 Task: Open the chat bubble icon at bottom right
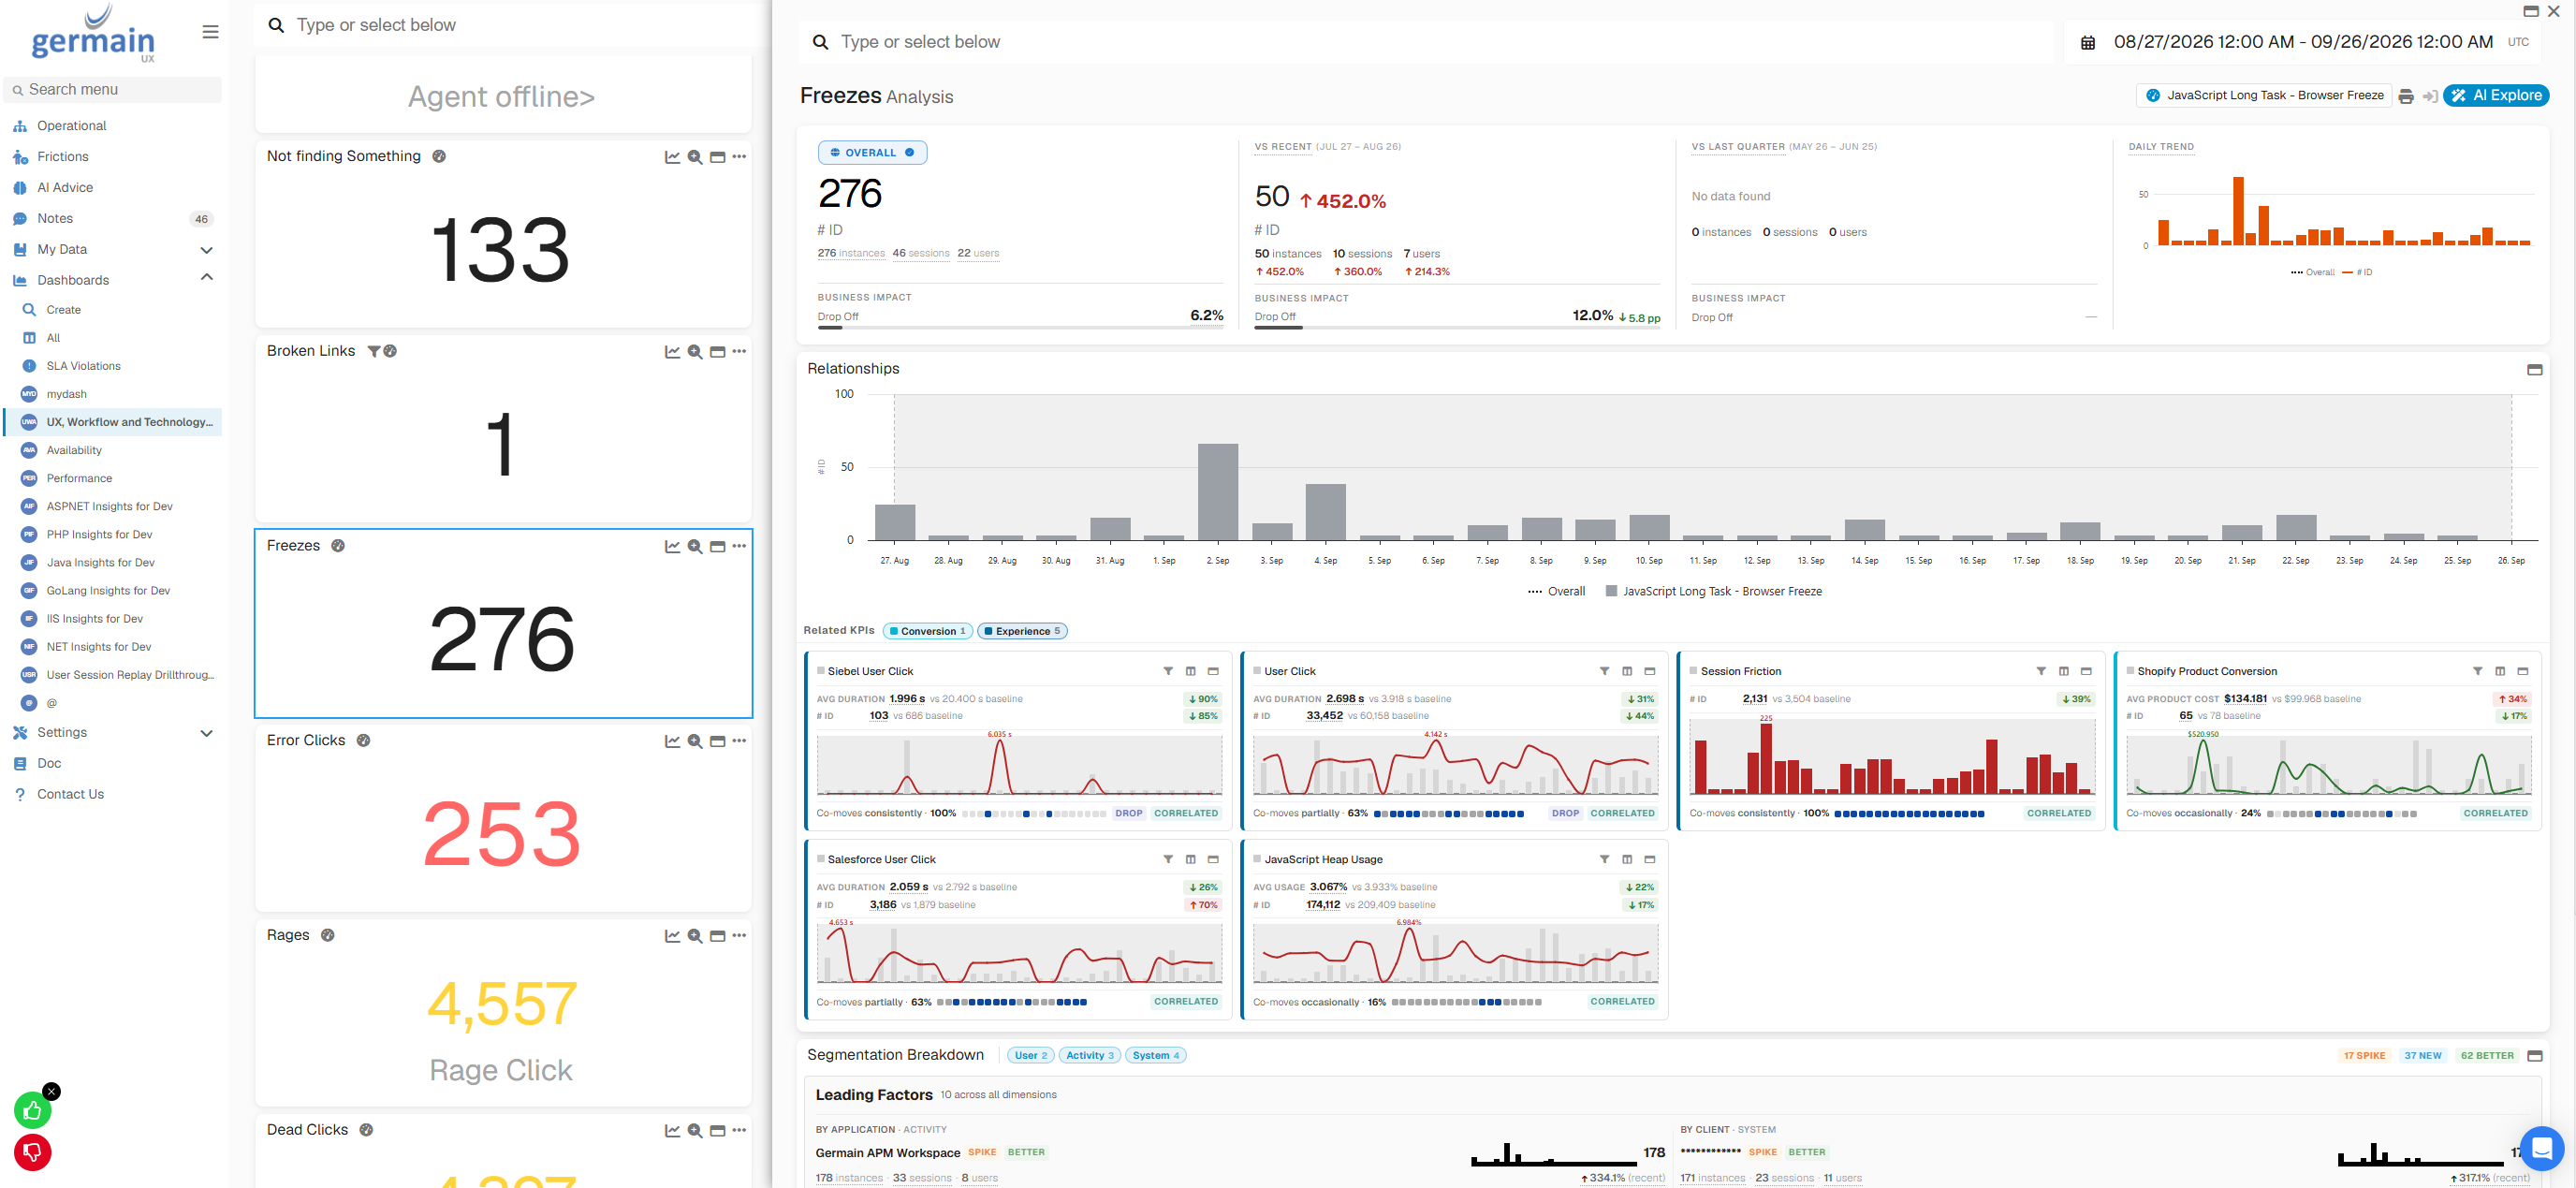[x=2541, y=1148]
